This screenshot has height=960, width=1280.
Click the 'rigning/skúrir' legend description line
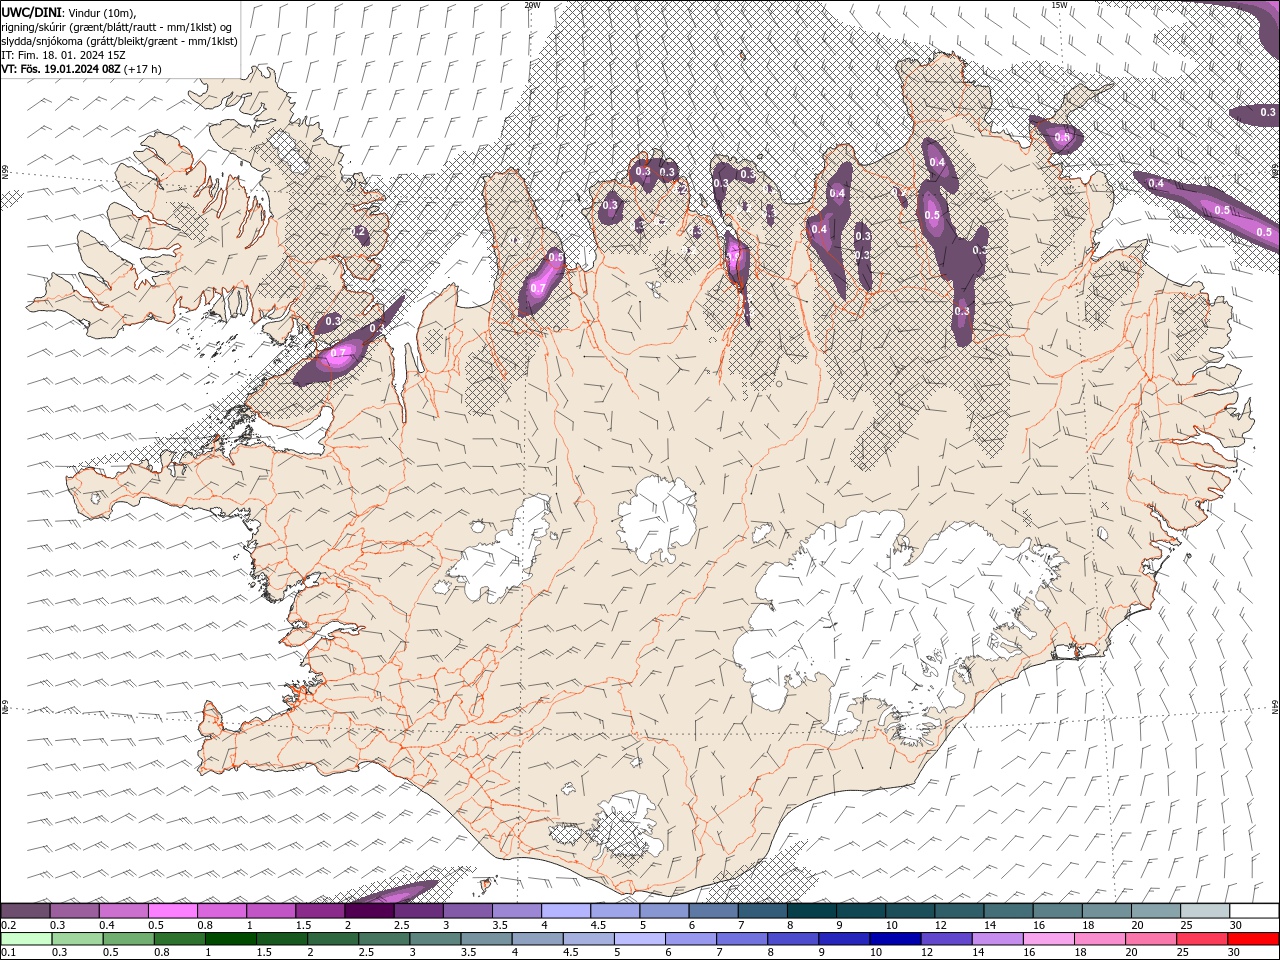[x=118, y=26]
